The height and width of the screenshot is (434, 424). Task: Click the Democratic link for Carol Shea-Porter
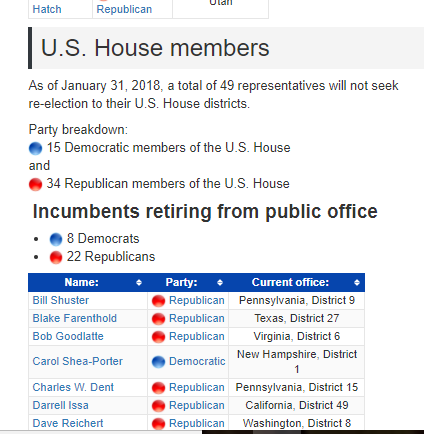click(197, 361)
